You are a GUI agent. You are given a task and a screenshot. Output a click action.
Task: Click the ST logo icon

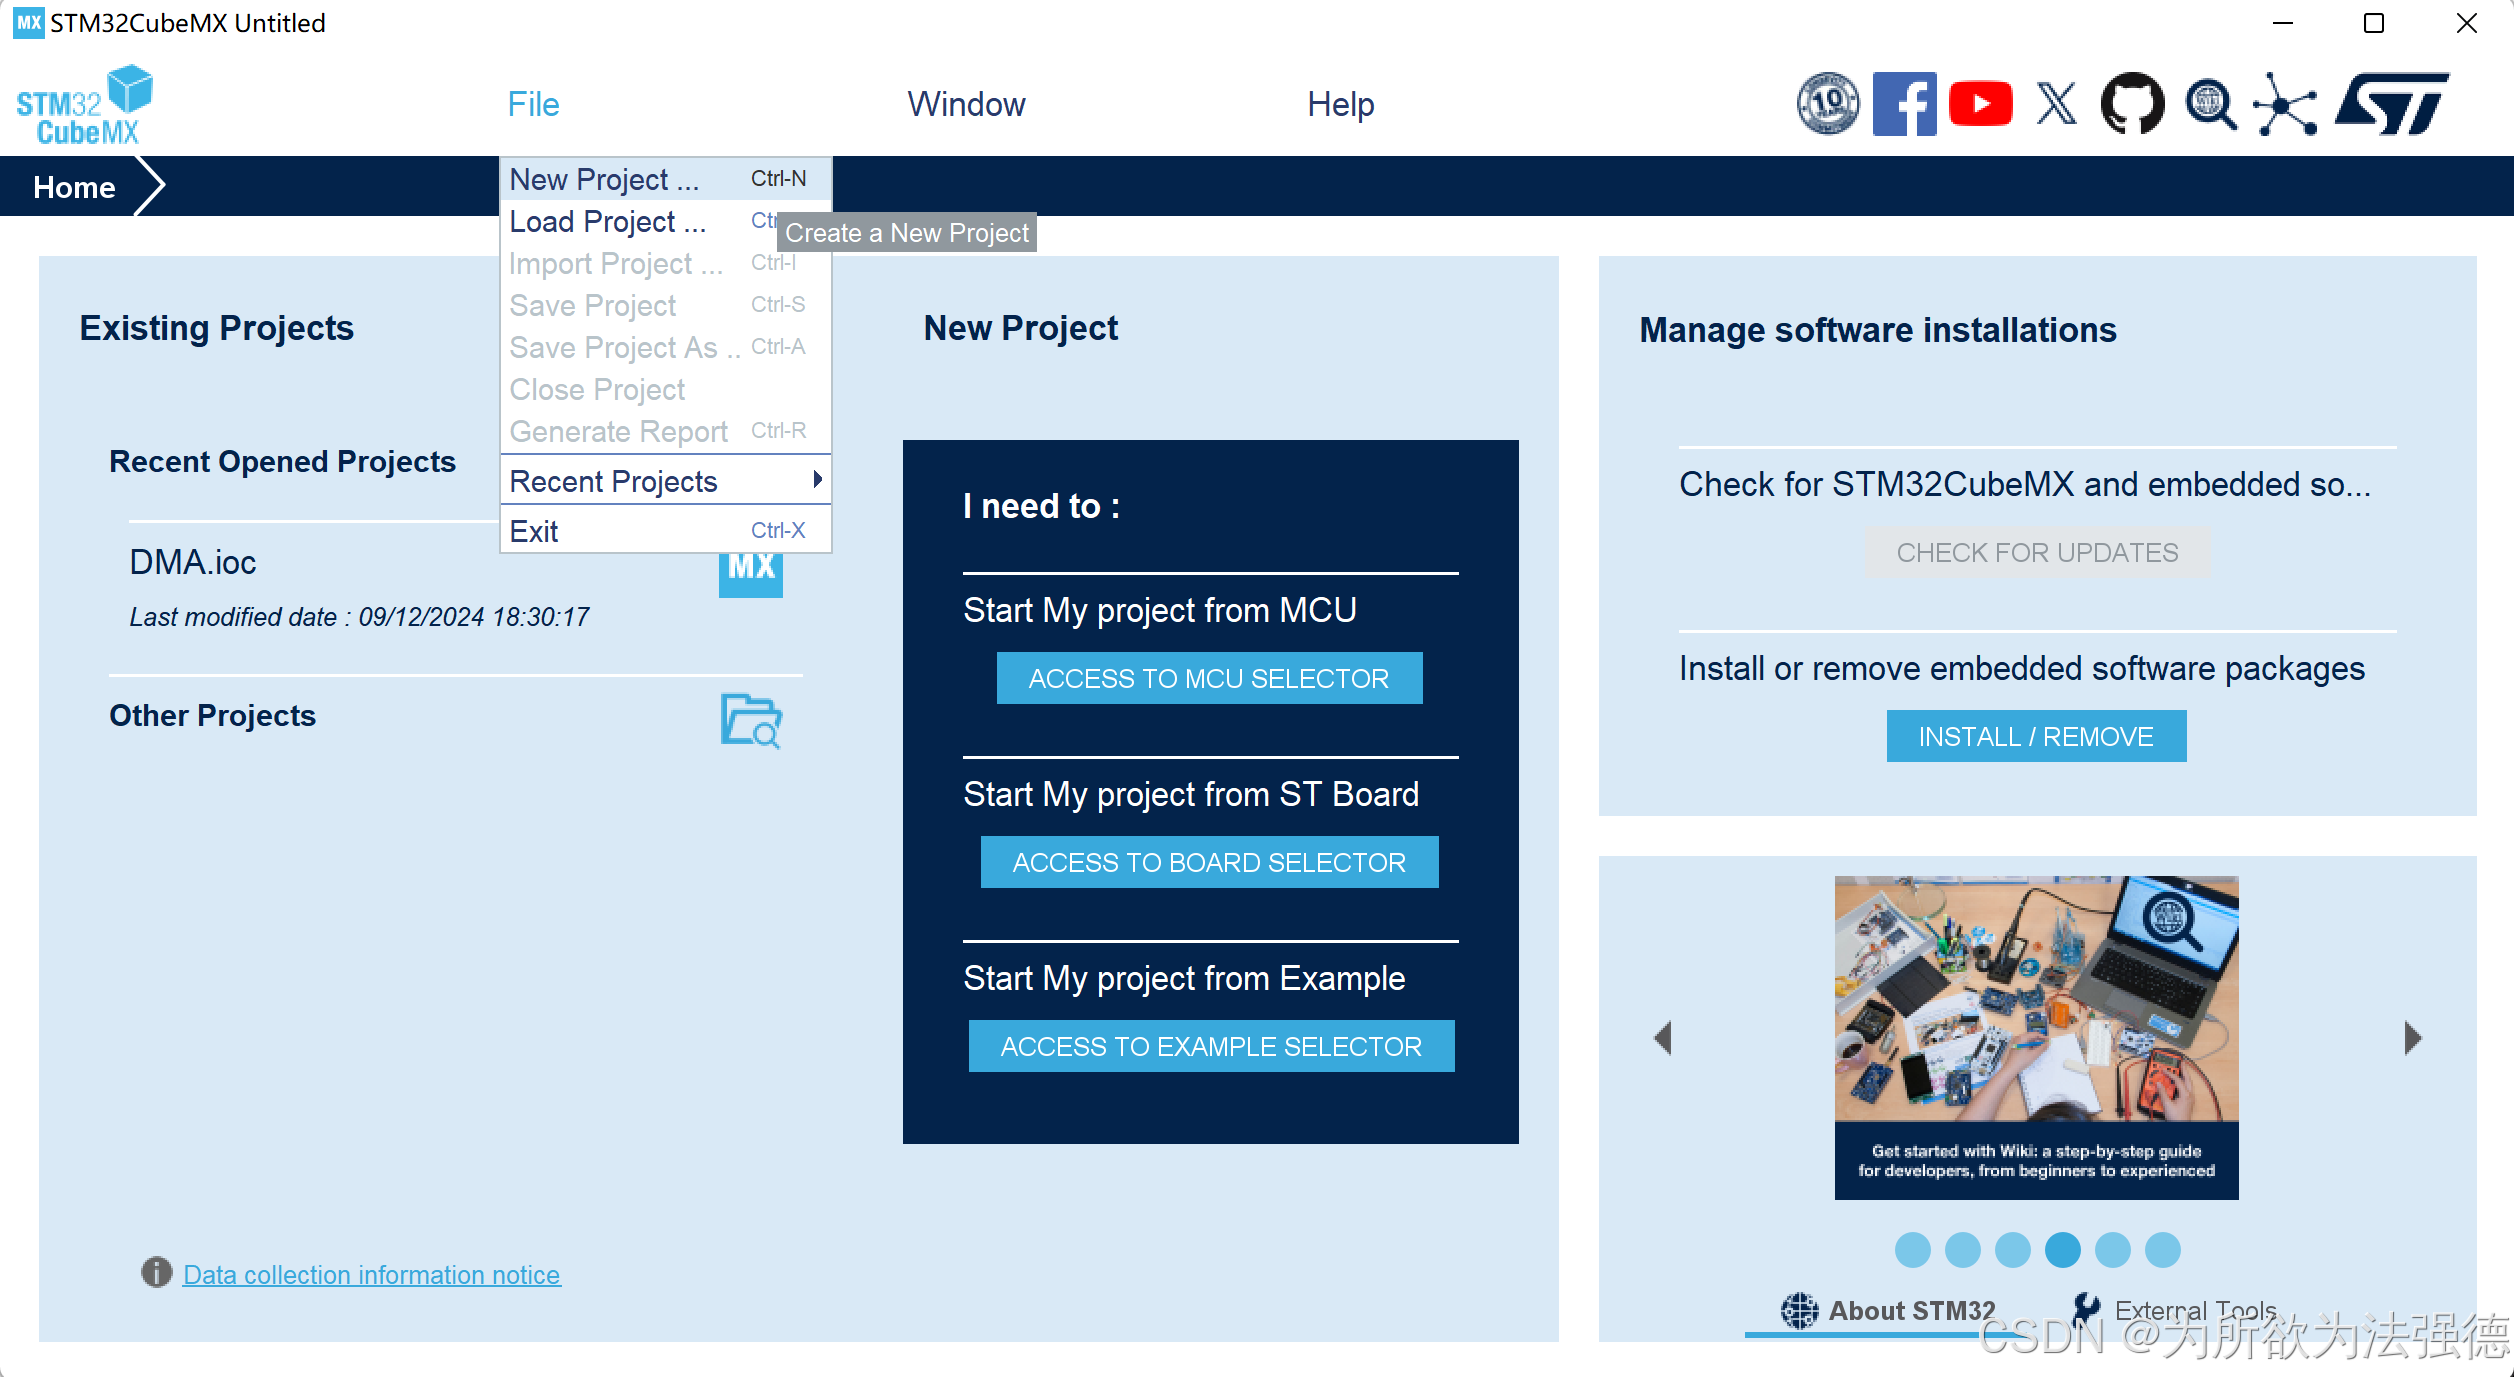coord(2392,104)
